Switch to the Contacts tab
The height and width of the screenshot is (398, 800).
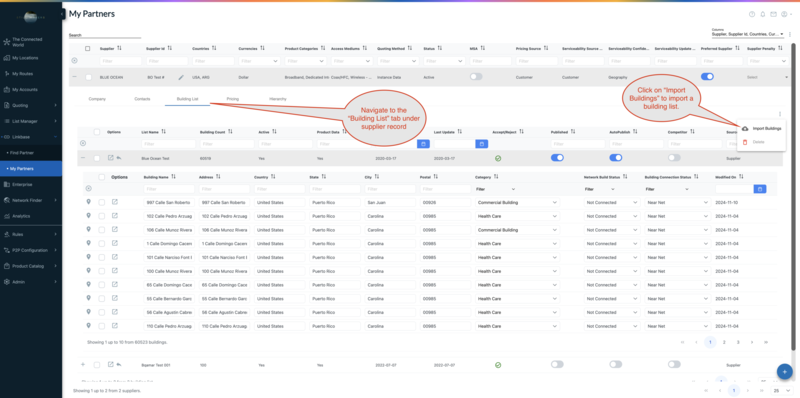coord(142,99)
